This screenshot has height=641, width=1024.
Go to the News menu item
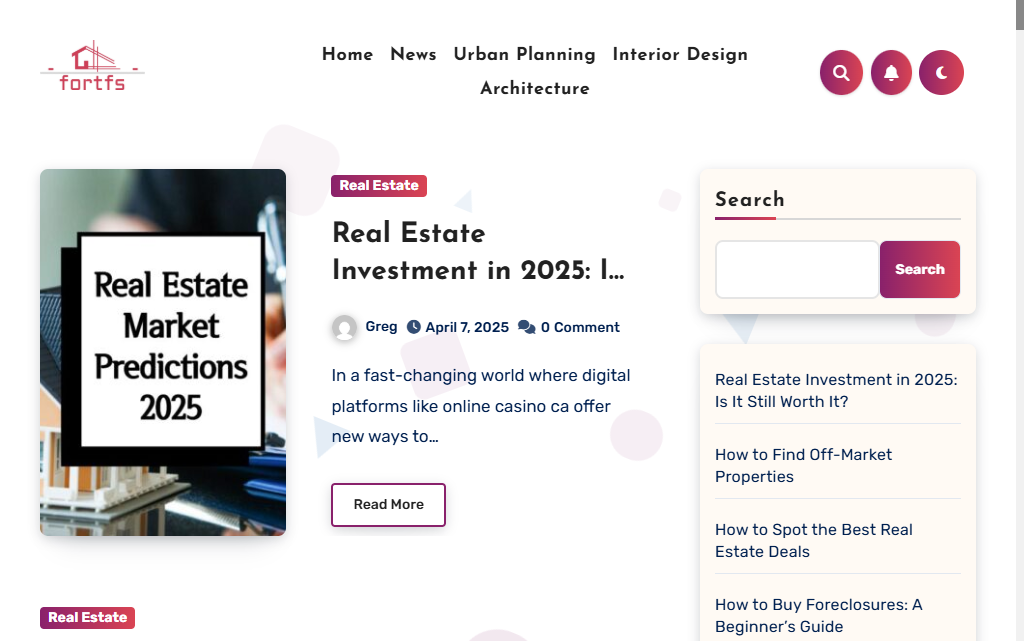413,55
